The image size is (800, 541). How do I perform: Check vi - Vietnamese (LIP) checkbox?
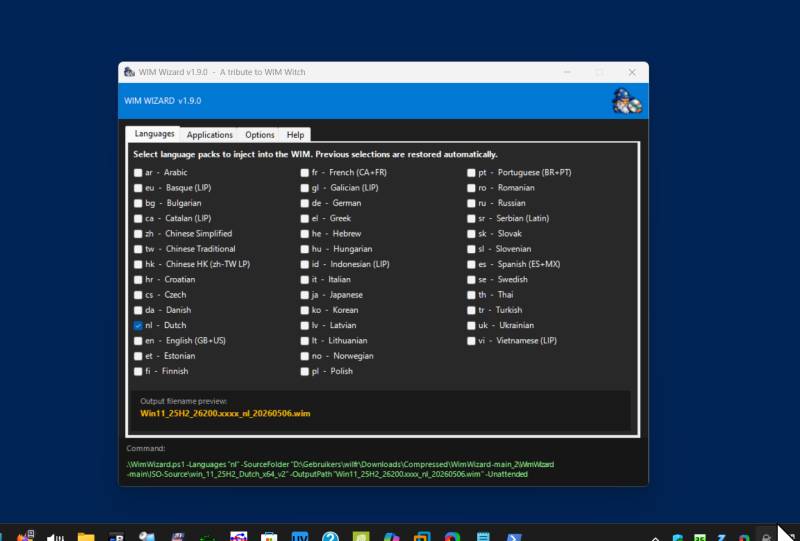[x=471, y=341]
